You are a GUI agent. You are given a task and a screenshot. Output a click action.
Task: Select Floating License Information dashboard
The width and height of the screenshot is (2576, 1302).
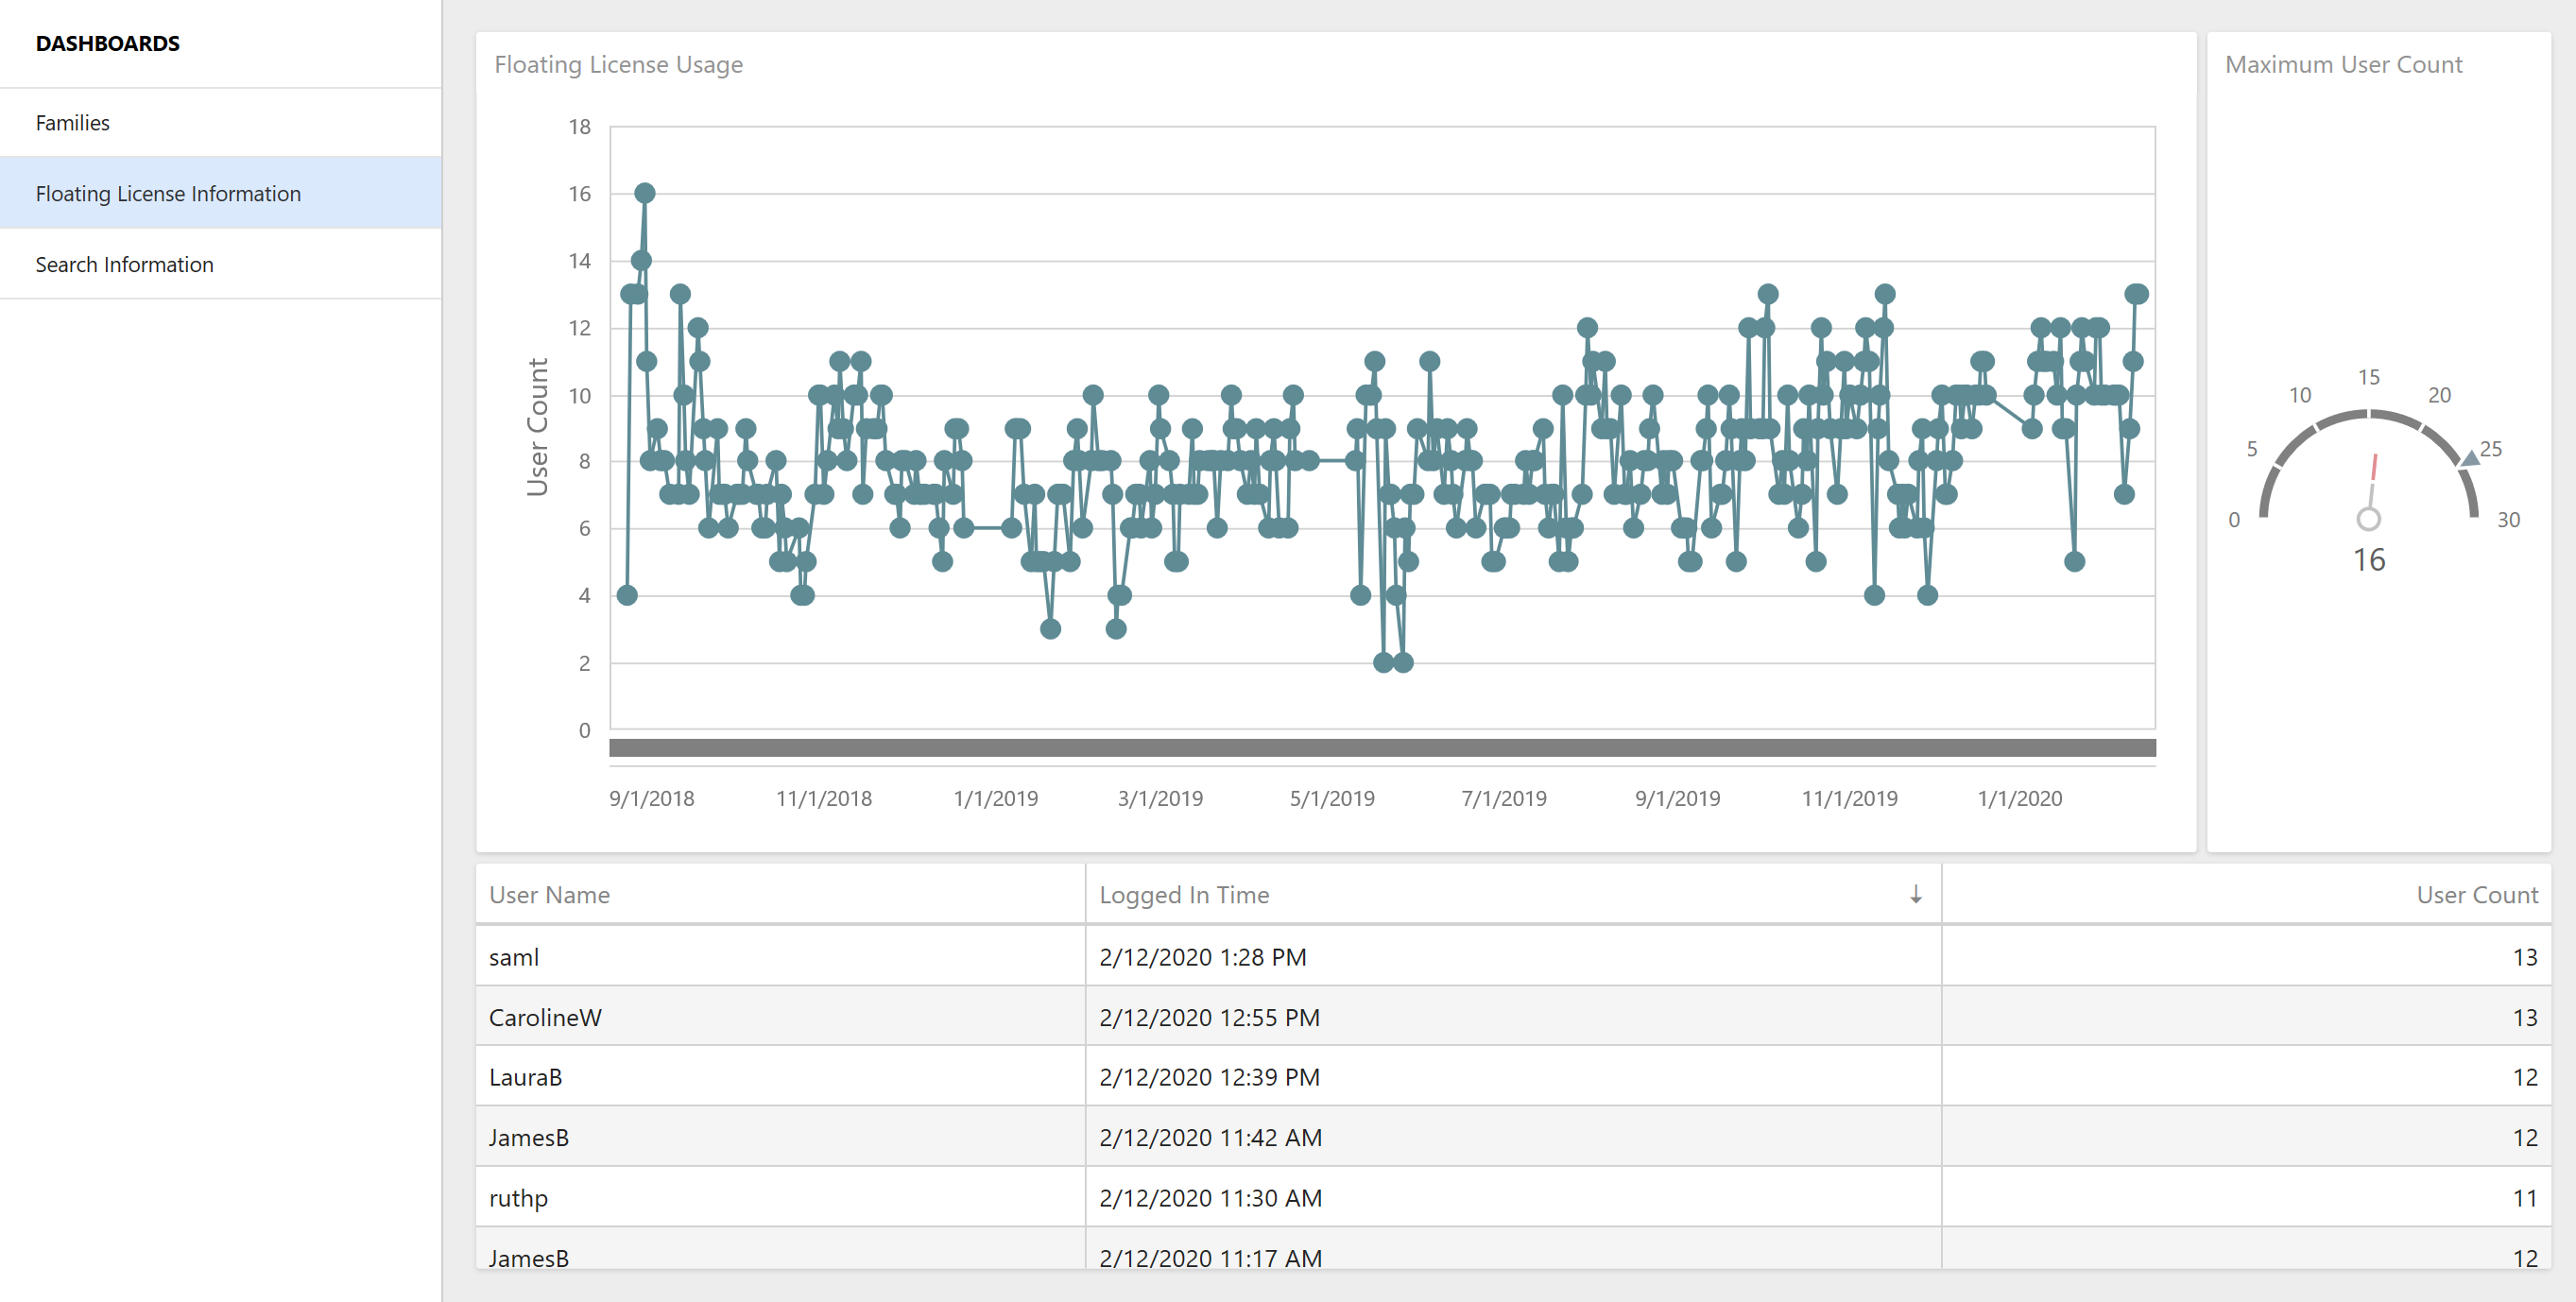click(168, 194)
